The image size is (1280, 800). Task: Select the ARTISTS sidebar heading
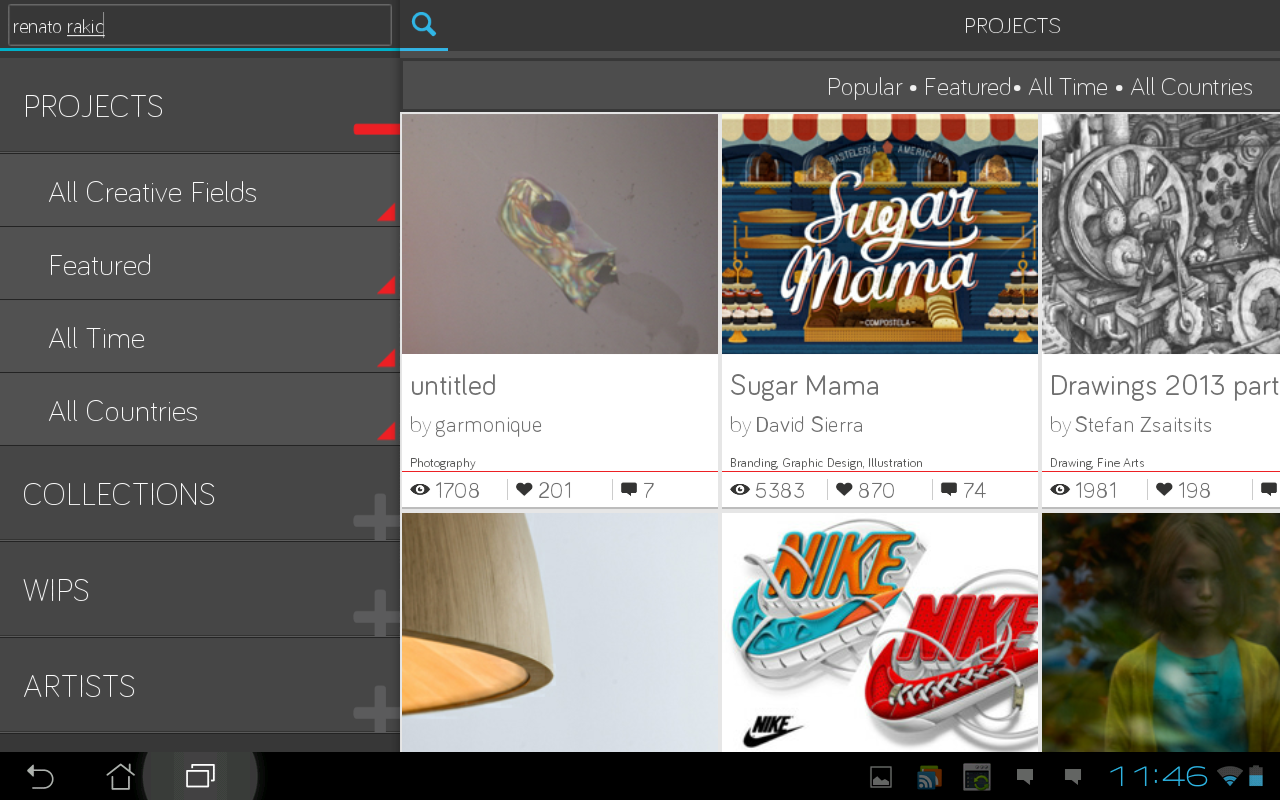coord(79,686)
